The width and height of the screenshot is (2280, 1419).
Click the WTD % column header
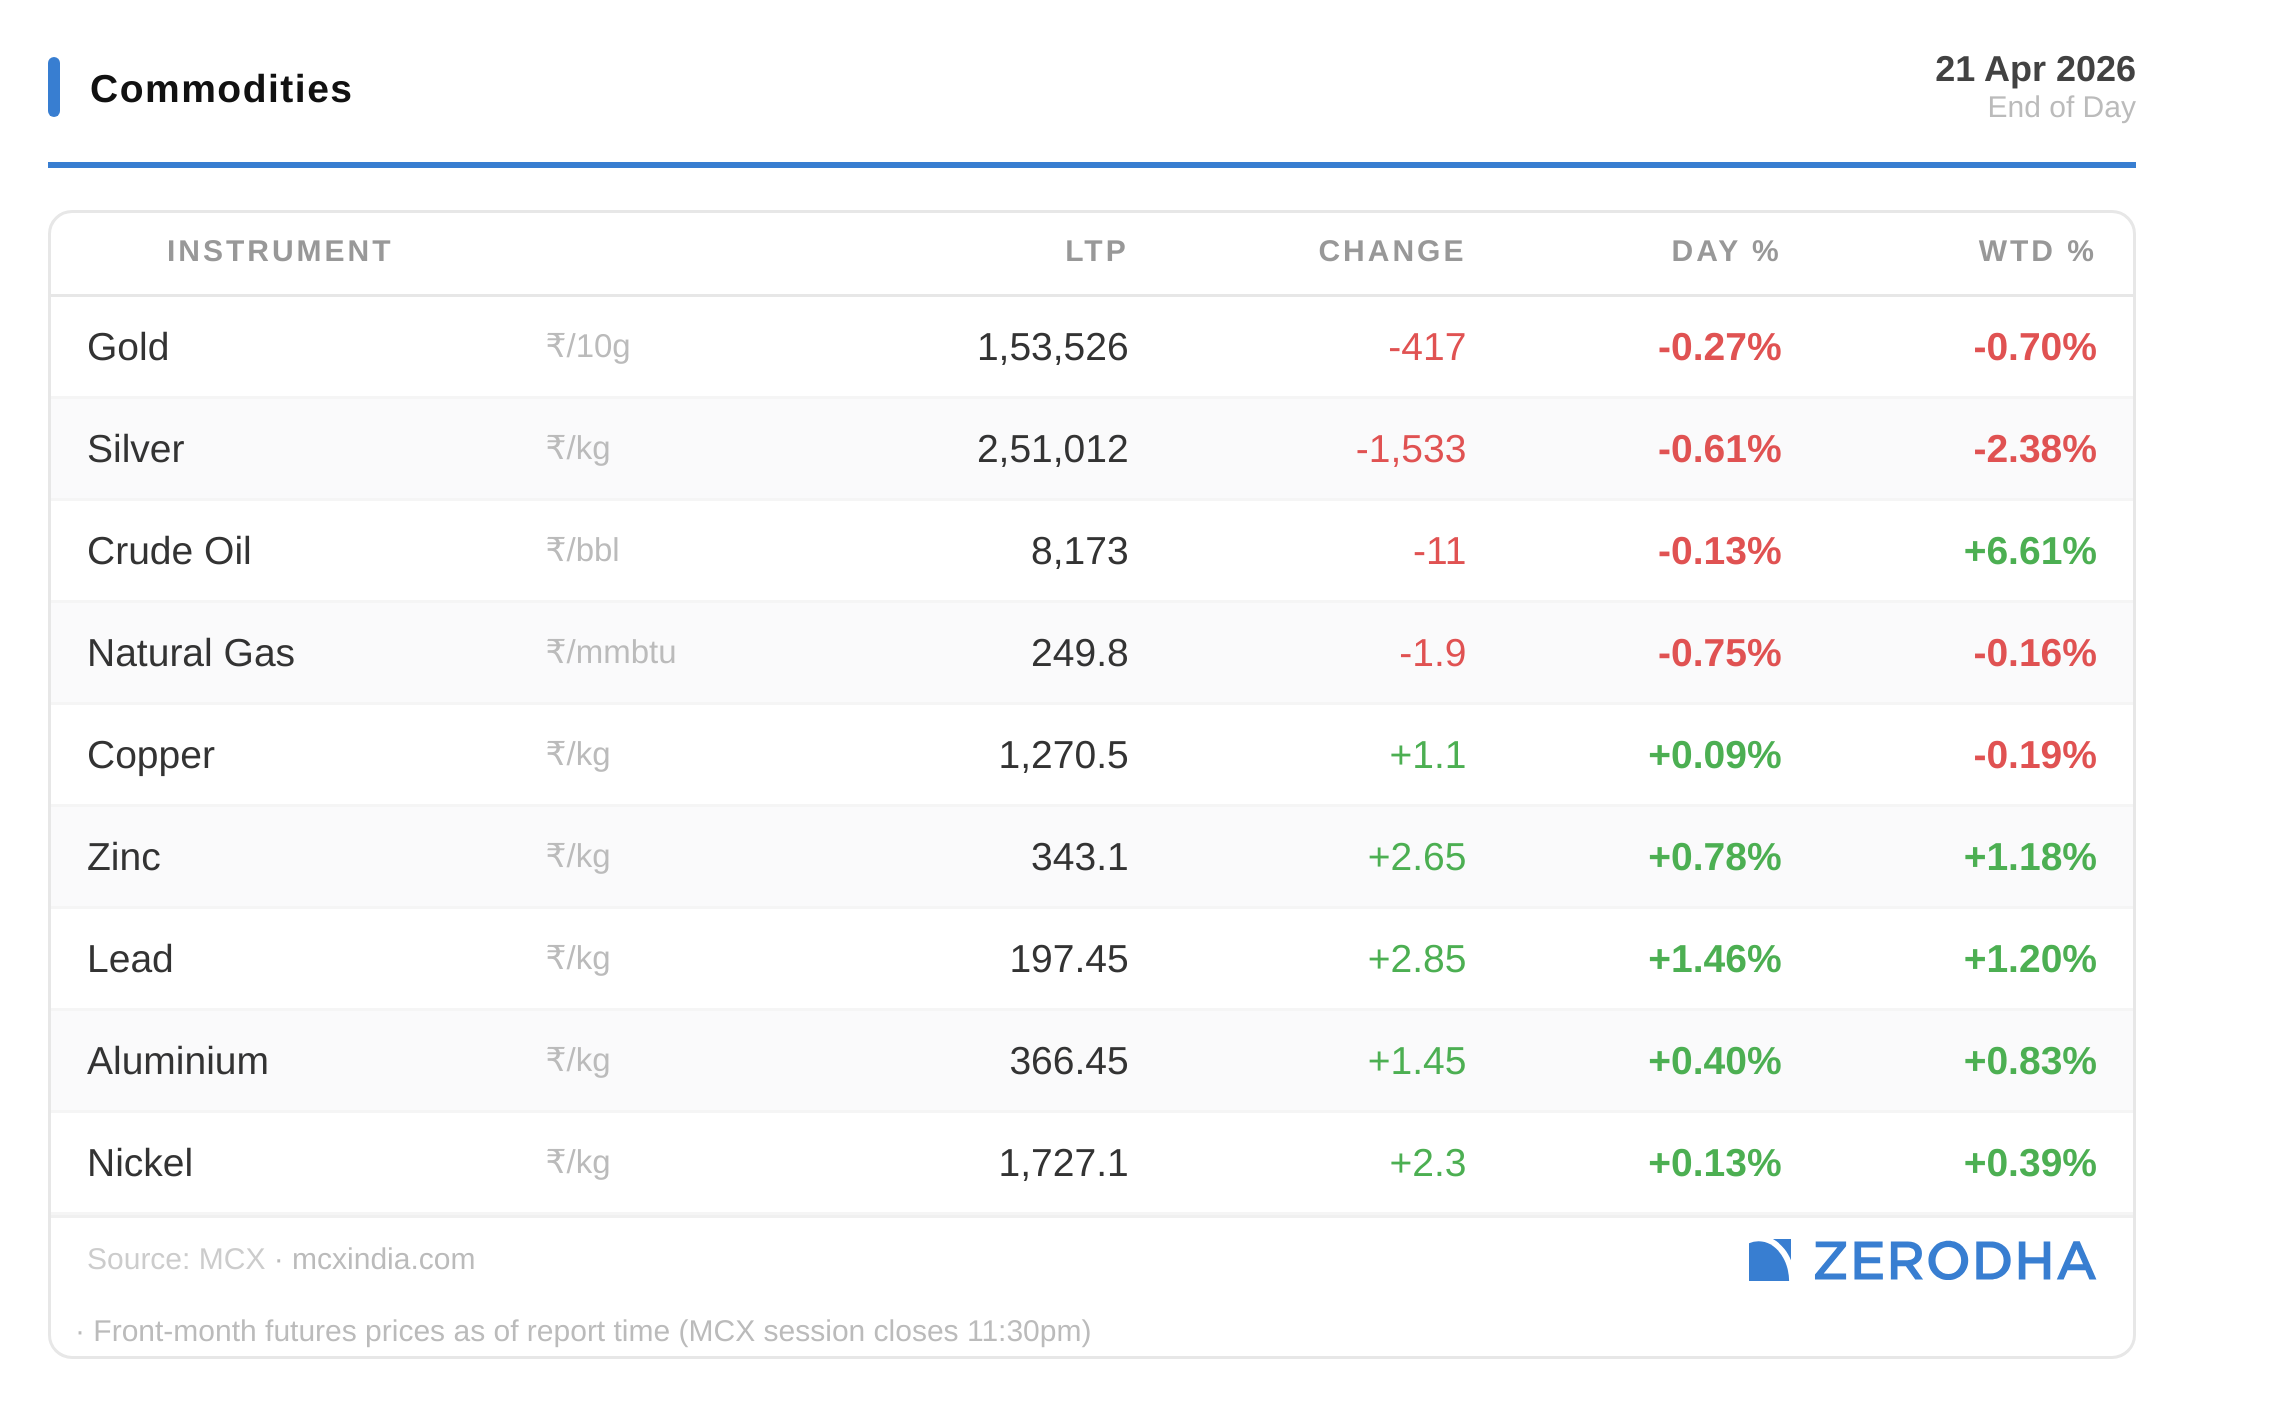2036,251
